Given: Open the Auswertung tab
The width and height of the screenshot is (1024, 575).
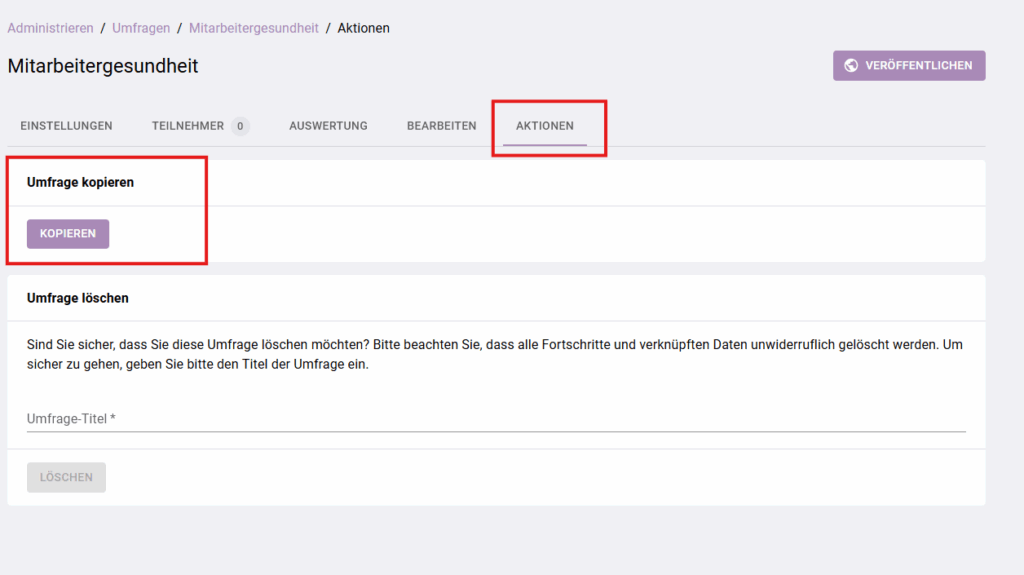Looking at the screenshot, I should click(x=328, y=126).
